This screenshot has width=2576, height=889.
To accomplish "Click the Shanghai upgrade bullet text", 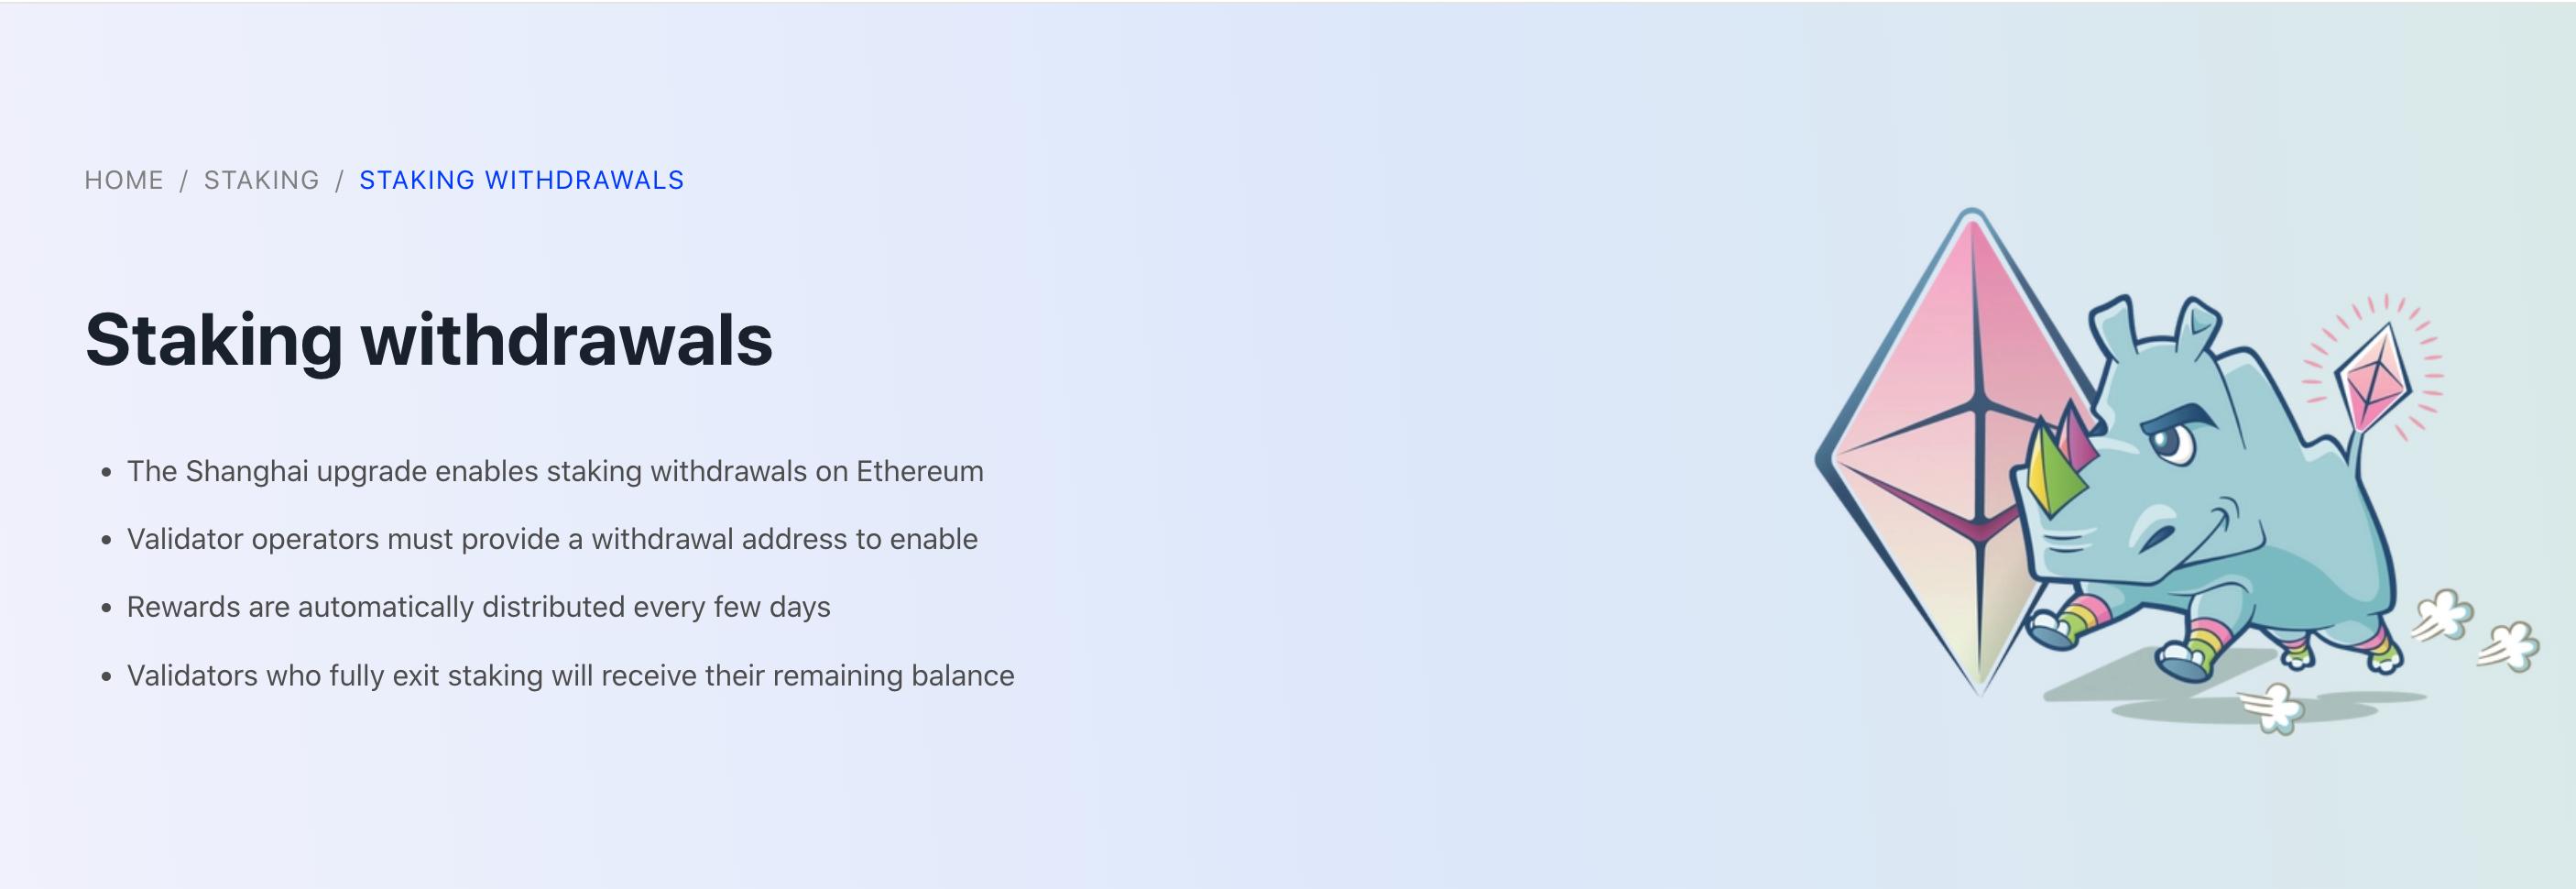I will [554, 471].
